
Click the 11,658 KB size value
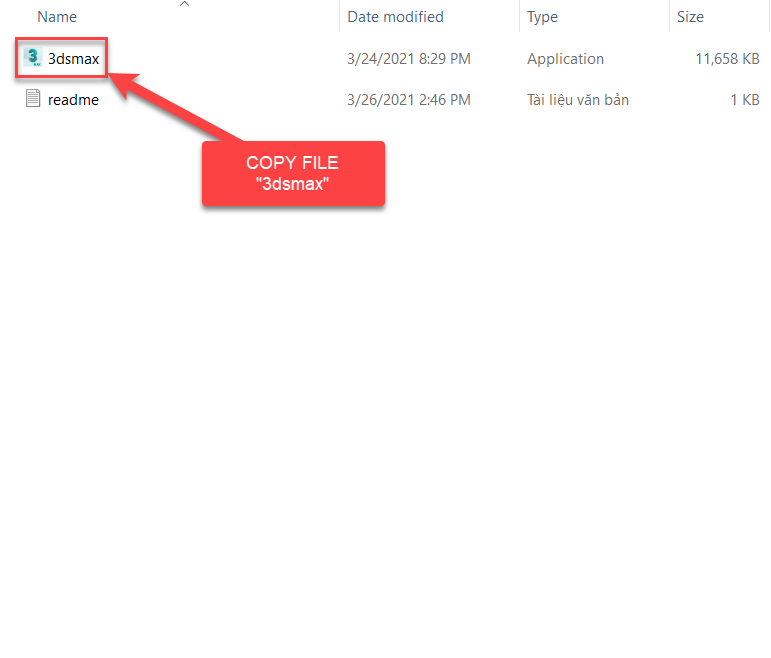[727, 59]
